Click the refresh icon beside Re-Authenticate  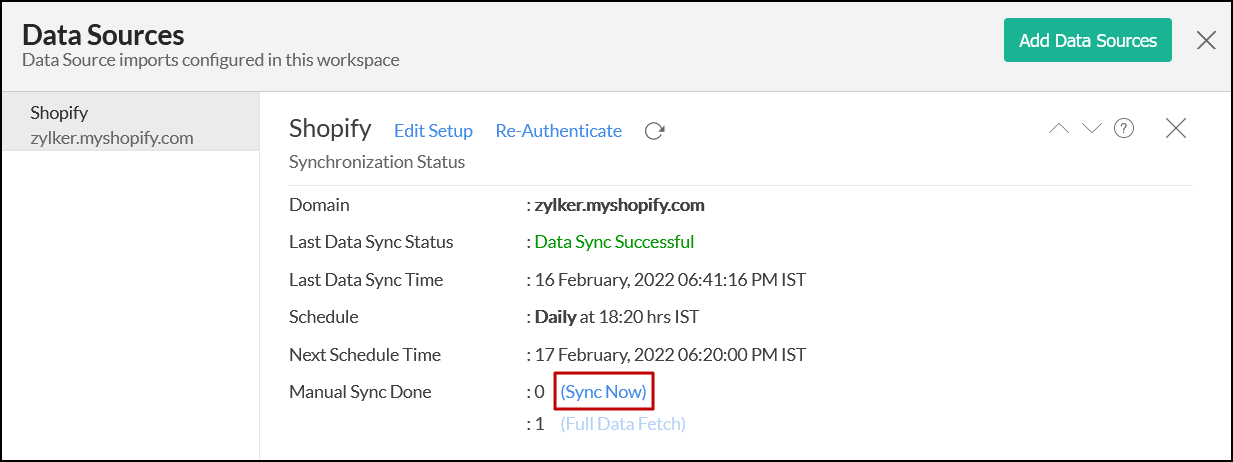tap(655, 131)
